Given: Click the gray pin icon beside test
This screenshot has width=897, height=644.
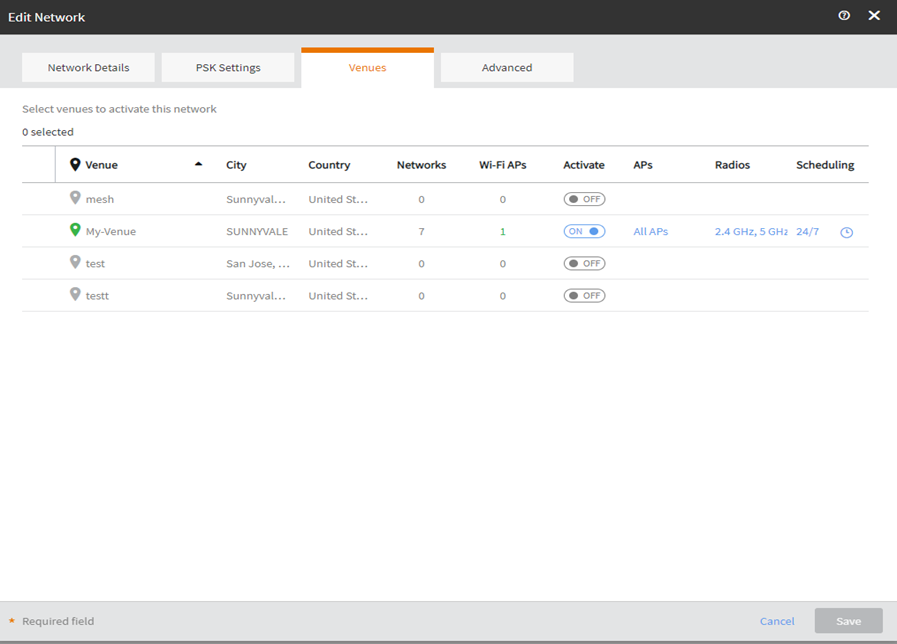Looking at the screenshot, I should (x=75, y=263).
